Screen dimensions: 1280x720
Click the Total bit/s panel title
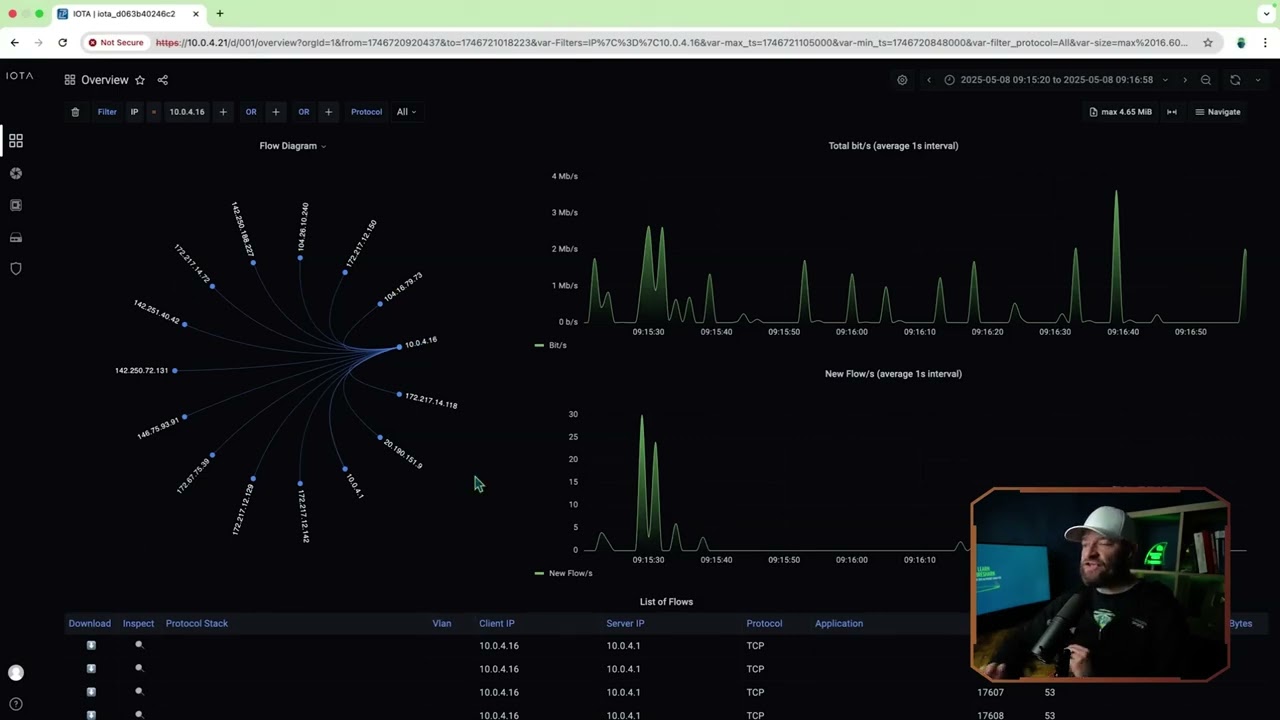pyautogui.click(x=893, y=146)
